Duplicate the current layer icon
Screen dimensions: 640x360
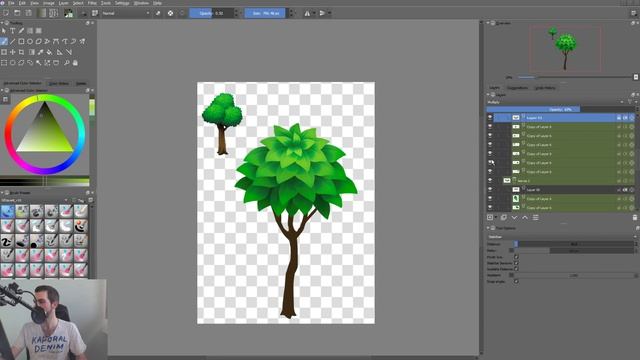[x=504, y=218]
